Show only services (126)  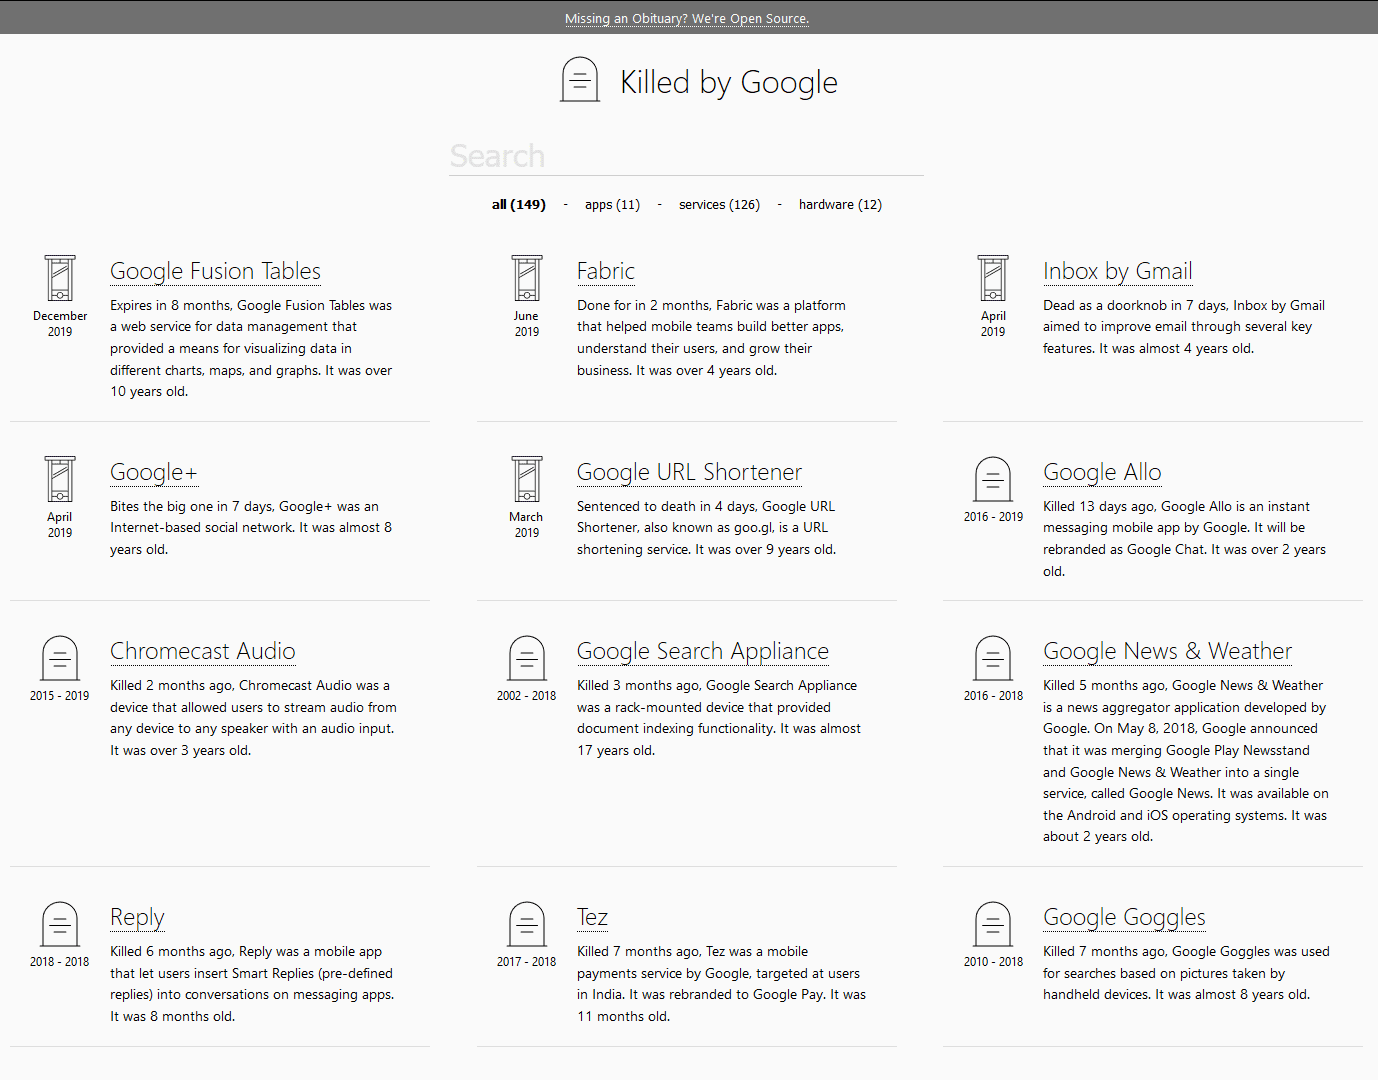[719, 205]
